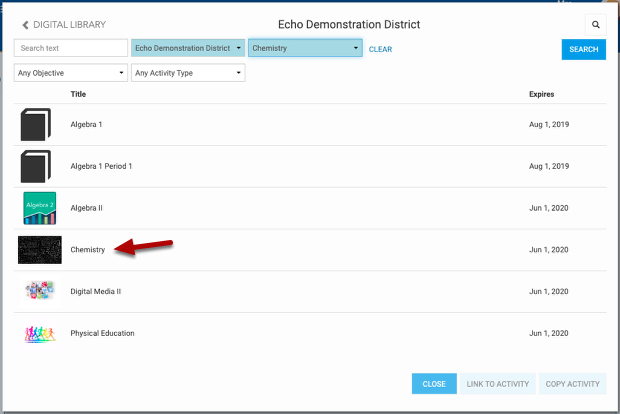Click the back arrow beside Digital Library
This screenshot has width=620, height=414.
tap(25, 24)
